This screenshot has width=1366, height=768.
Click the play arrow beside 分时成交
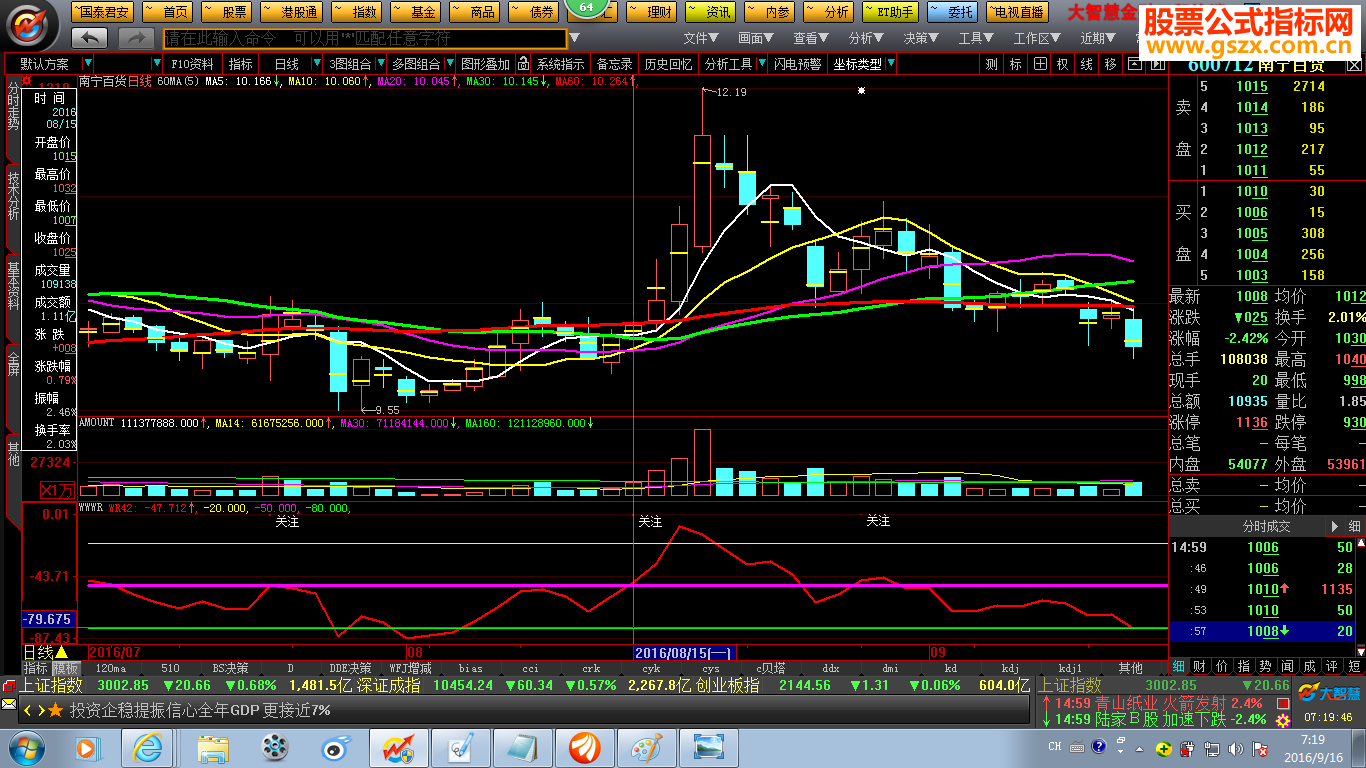point(1334,526)
